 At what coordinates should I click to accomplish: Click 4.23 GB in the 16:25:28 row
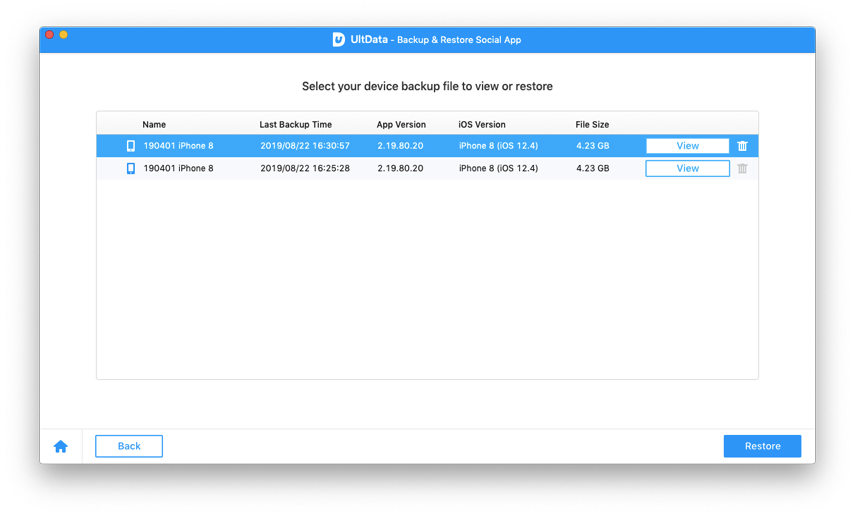pyautogui.click(x=593, y=169)
